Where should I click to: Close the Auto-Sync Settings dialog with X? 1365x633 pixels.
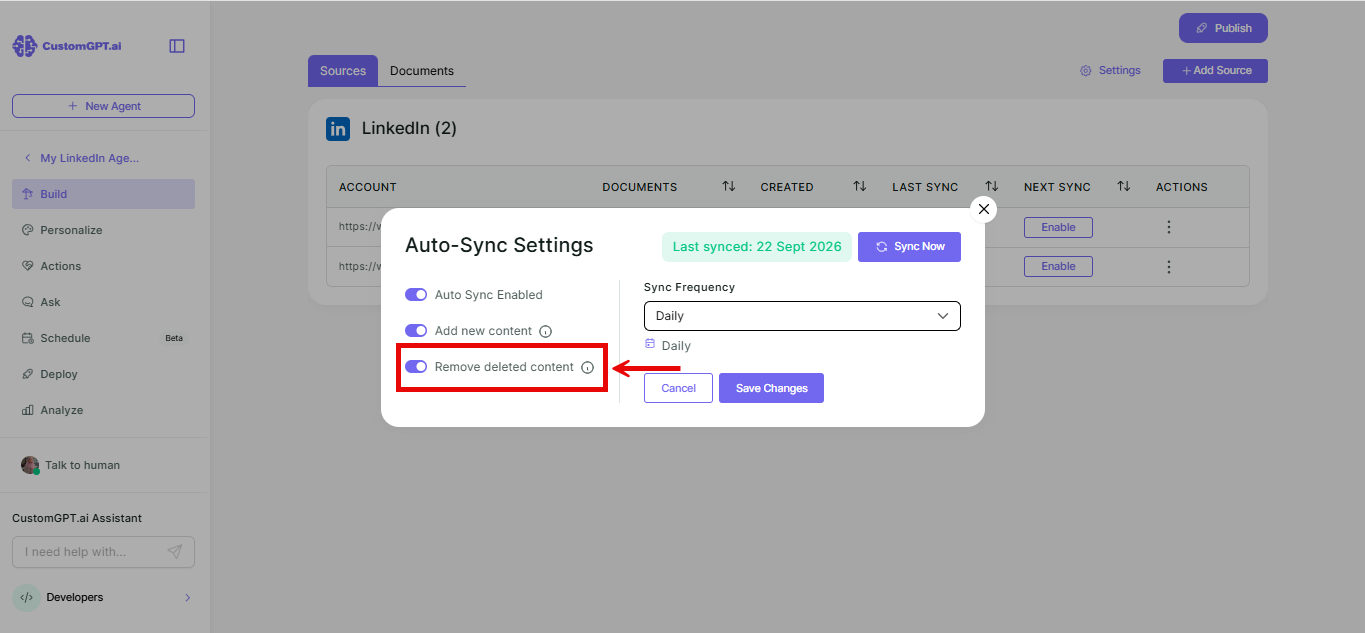983,209
